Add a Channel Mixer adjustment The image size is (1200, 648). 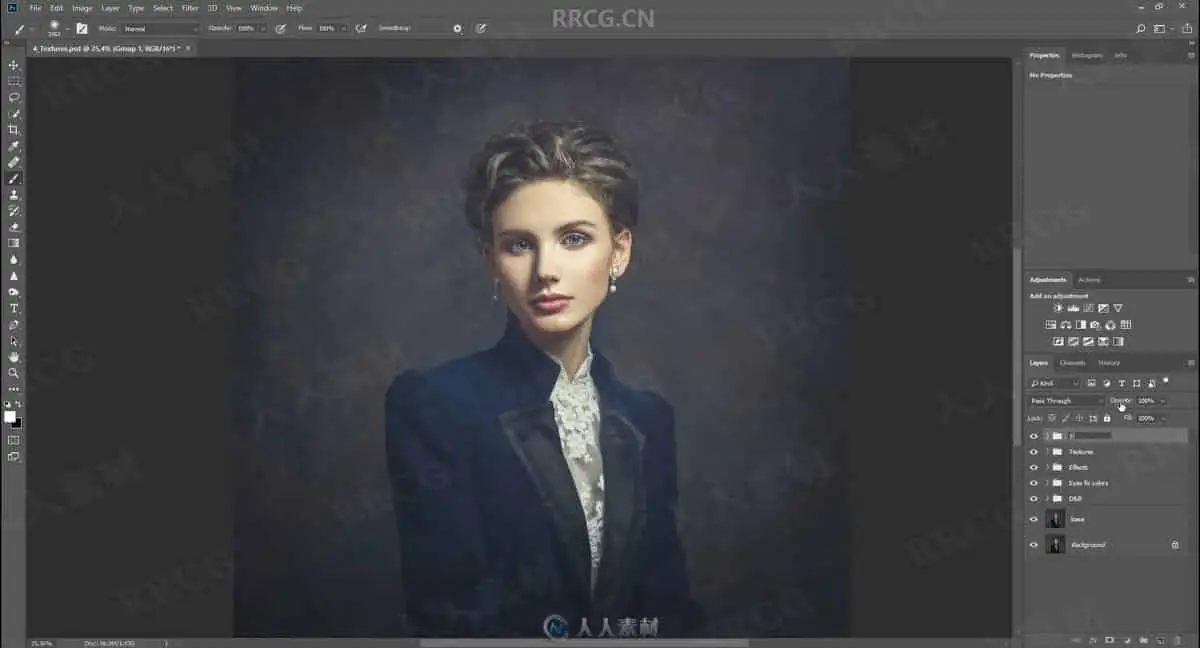click(1110, 325)
